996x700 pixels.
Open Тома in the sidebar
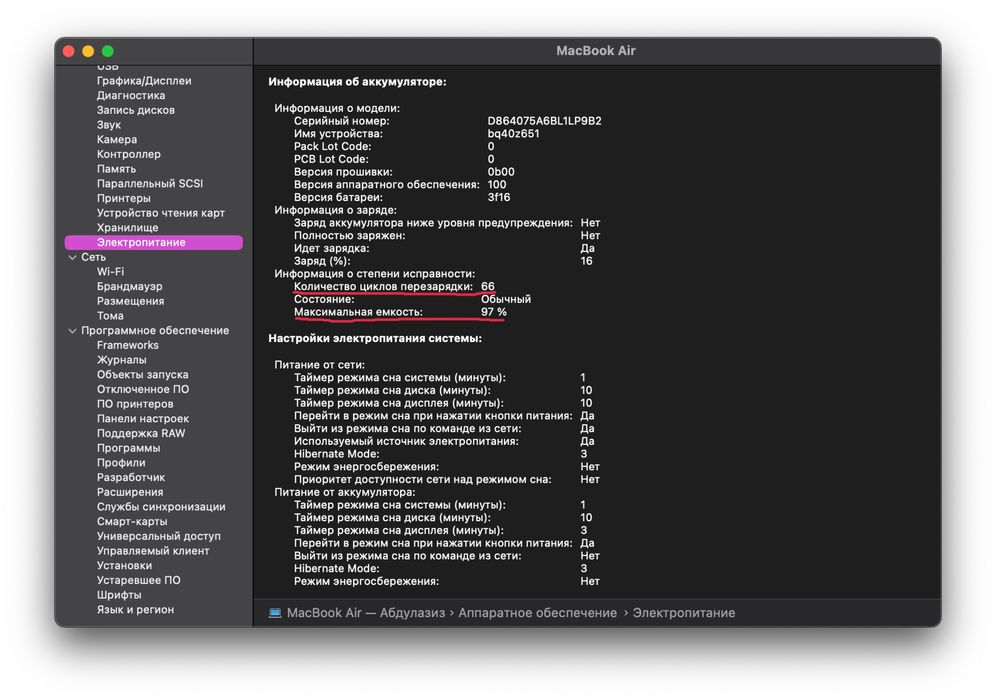[110, 316]
